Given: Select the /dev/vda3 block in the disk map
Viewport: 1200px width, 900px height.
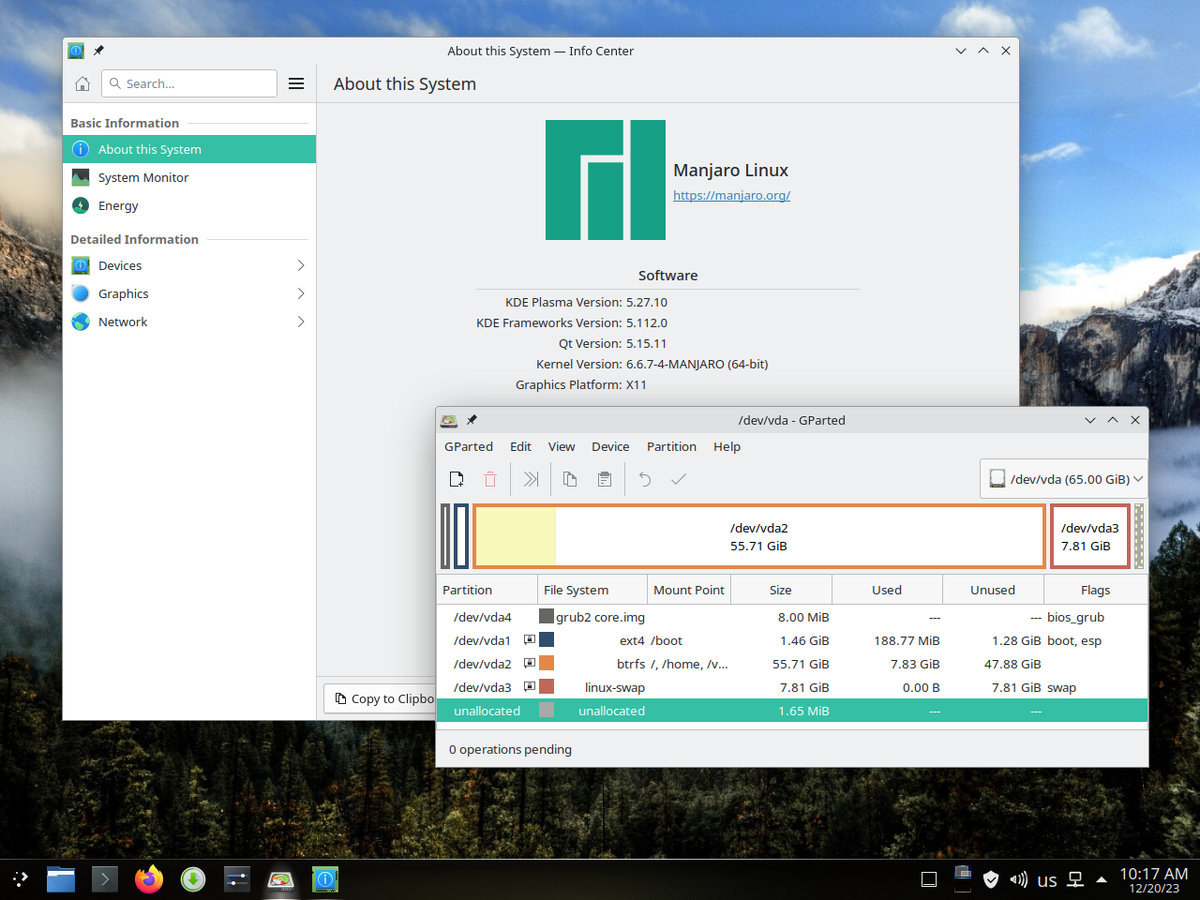Looking at the screenshot, I should click(1090, 536).
